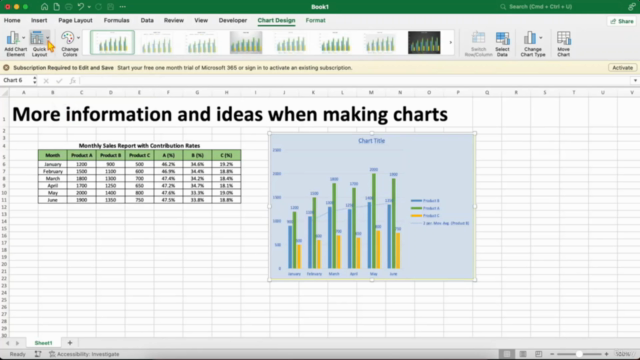Click the new document icon in title bar
This screenshot has width=640, height=360.
[56, 7]
